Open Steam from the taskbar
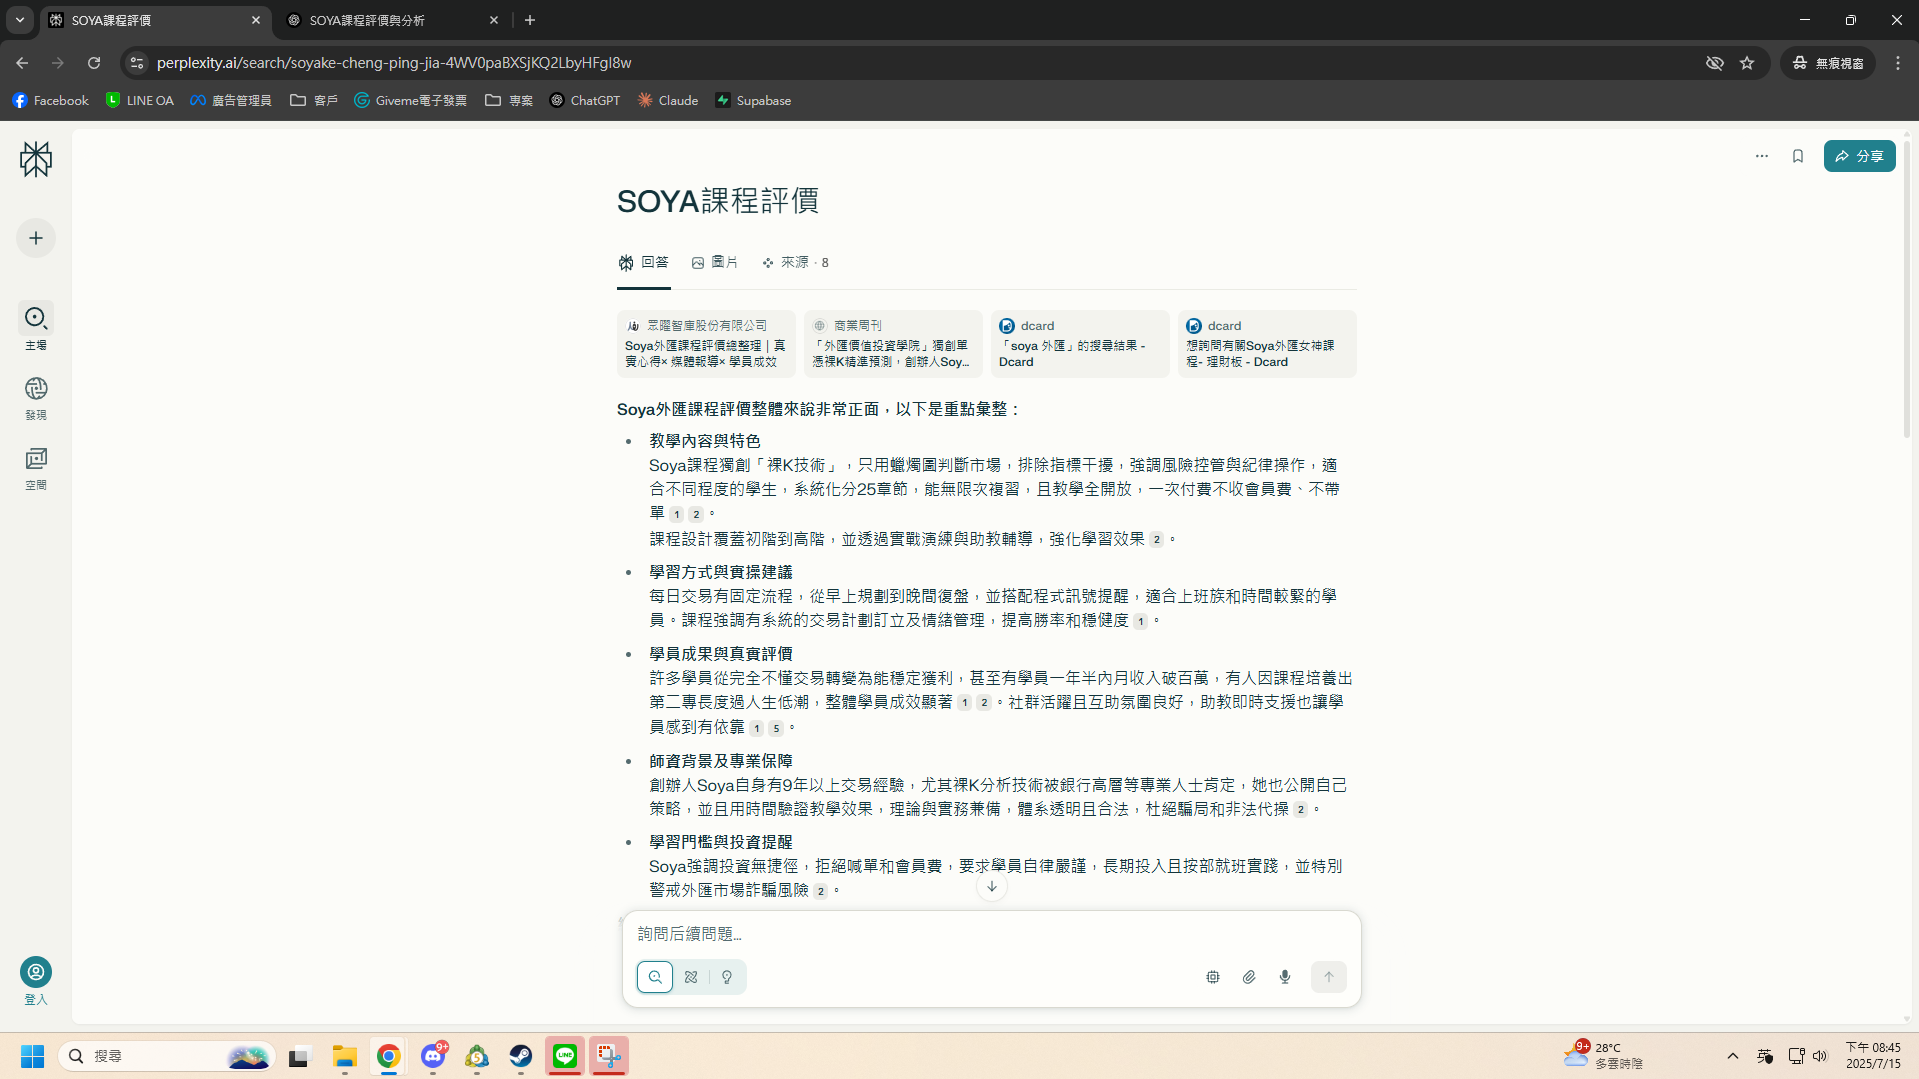The image size is (1919, 1079). [x=521, y=1056]
